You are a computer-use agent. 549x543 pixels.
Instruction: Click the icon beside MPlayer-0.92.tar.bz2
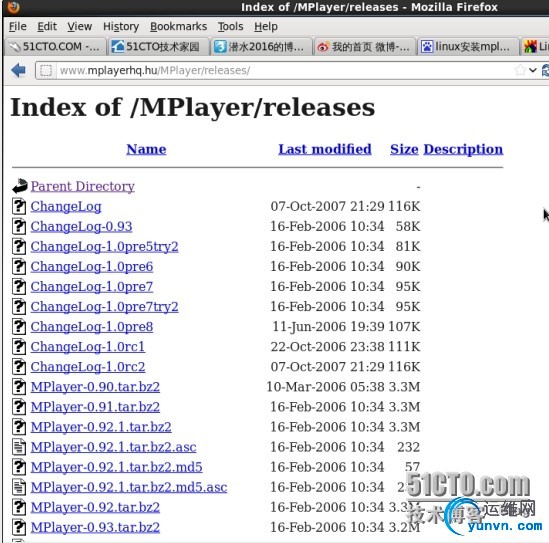point(19,507)
